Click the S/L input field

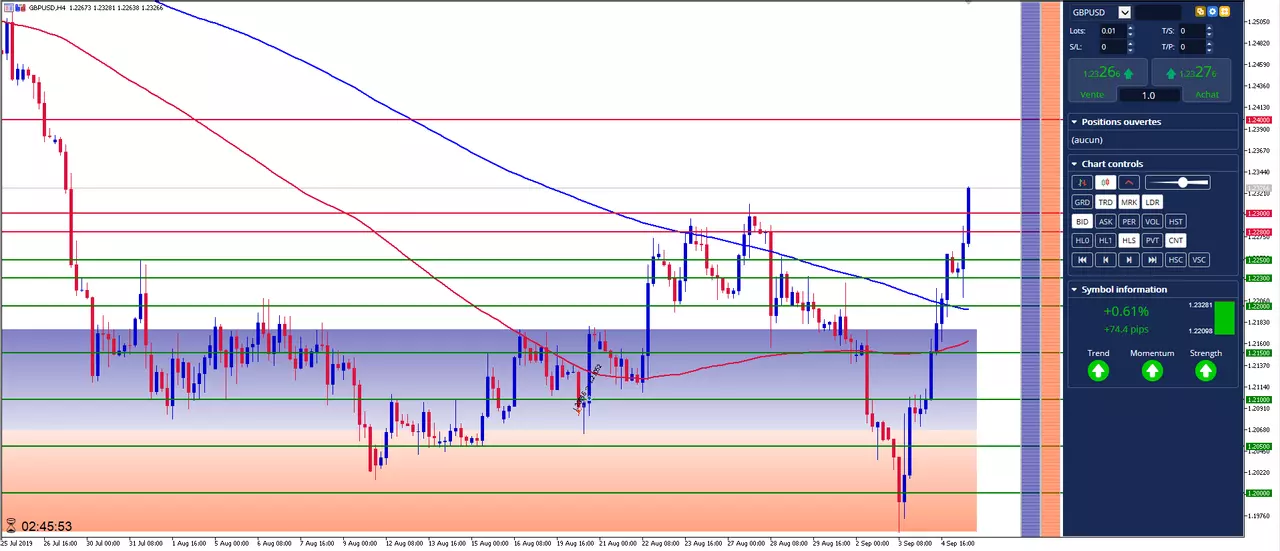(x=1112, y=47)
